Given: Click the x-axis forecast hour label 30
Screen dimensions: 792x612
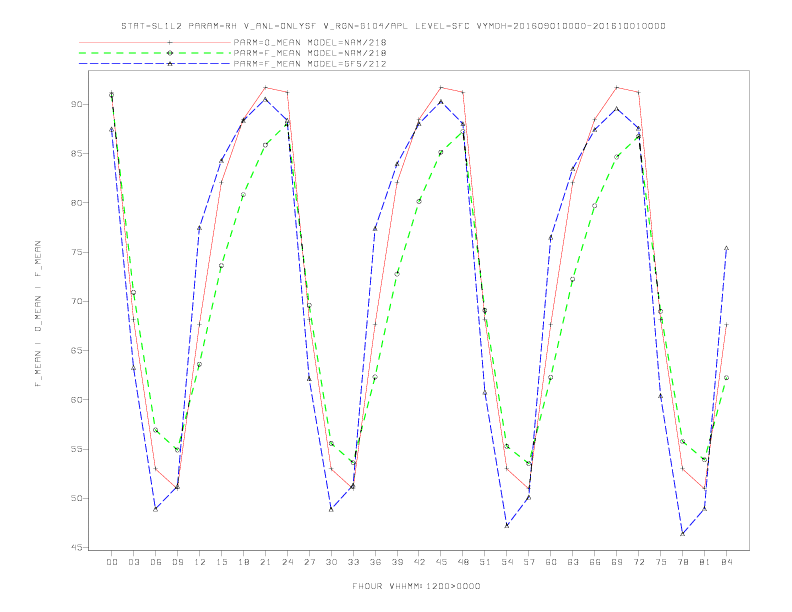Looking at the screenshot, I should coord(331,562).
